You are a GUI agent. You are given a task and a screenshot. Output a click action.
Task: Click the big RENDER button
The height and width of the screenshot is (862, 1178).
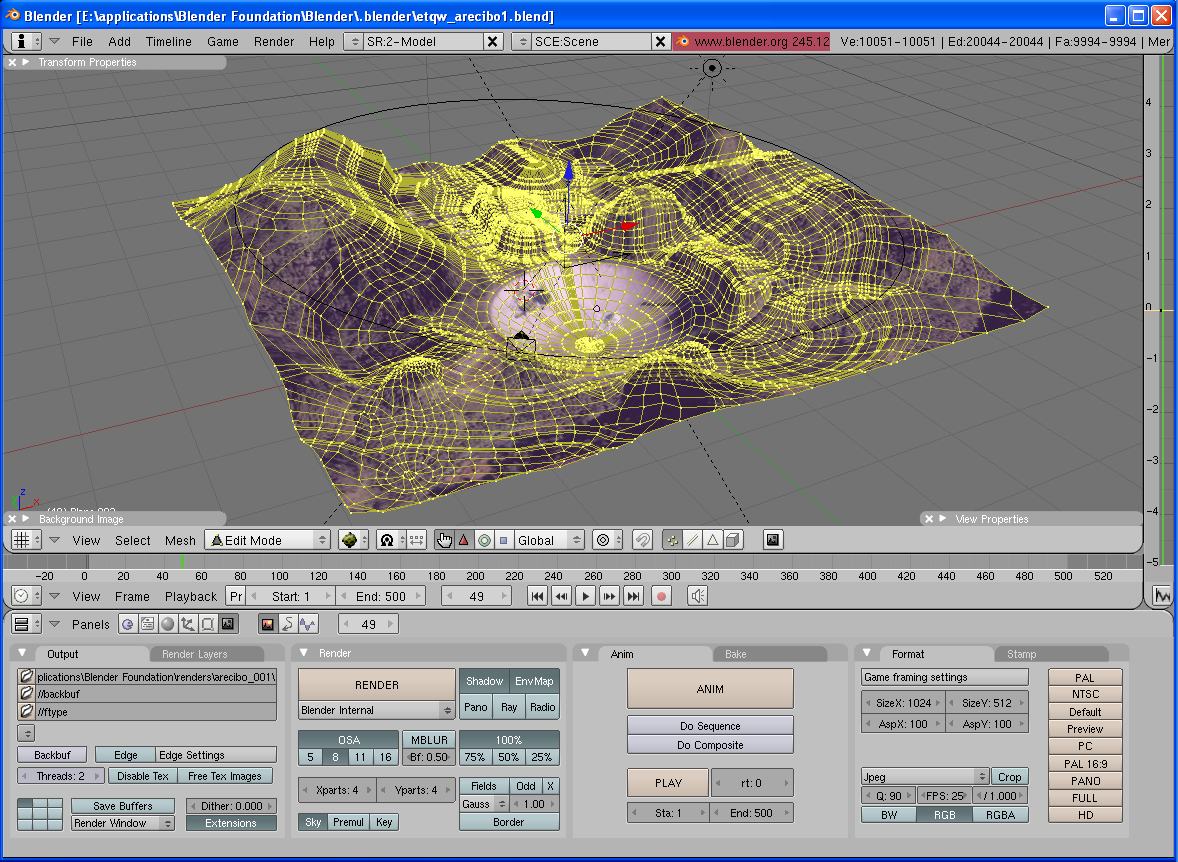[377, 685]
